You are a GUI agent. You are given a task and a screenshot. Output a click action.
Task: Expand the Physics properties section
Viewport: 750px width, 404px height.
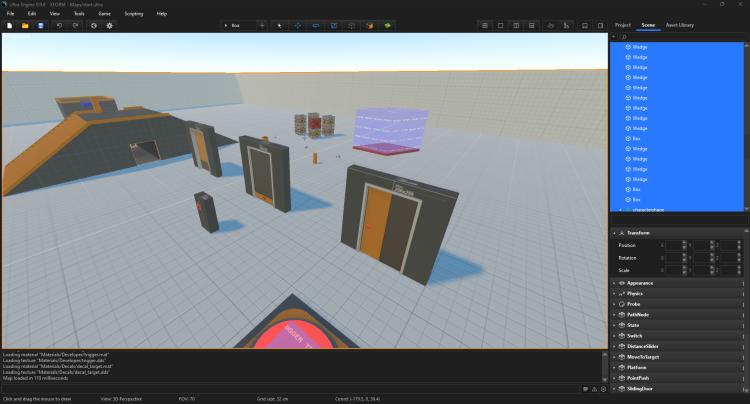(638, 294)
